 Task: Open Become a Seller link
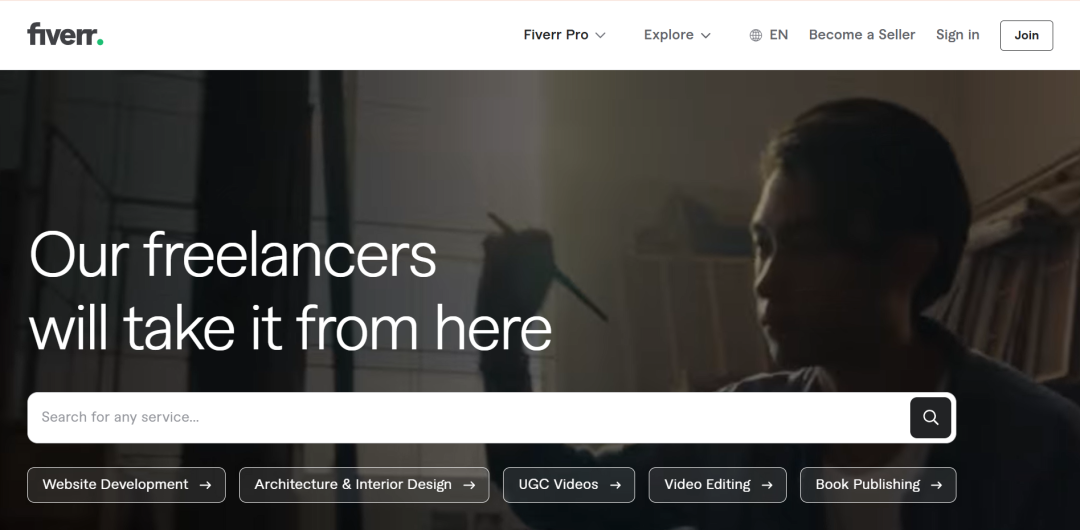point(862,34)
